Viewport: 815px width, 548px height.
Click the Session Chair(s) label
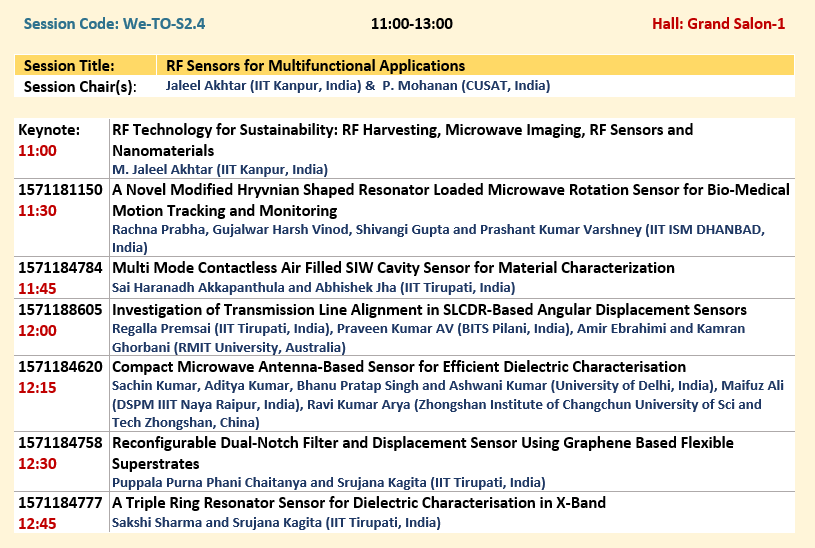point(79,86)
